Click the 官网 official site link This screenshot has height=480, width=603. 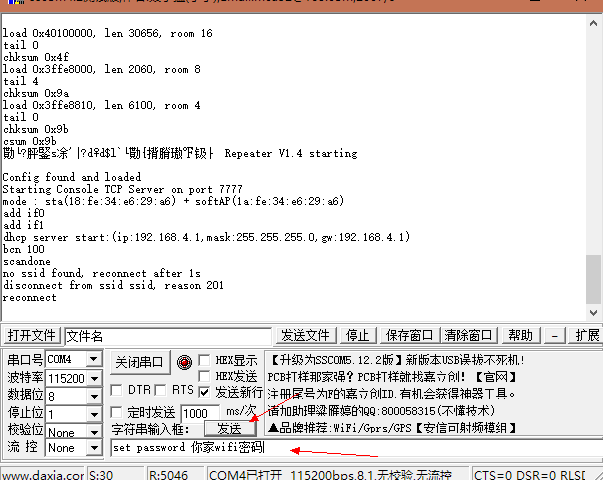pyautogui.click(x=496, y=377)
